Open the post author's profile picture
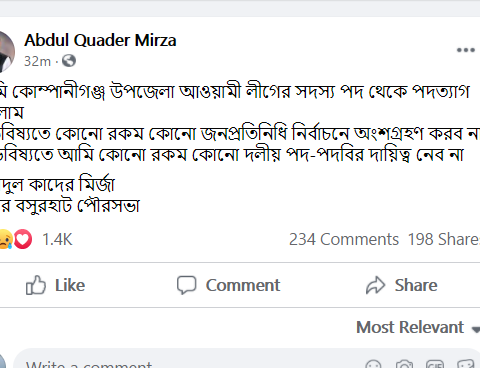Screen dimensions: 480x368 pyautogui.click(x=6, y=52)
